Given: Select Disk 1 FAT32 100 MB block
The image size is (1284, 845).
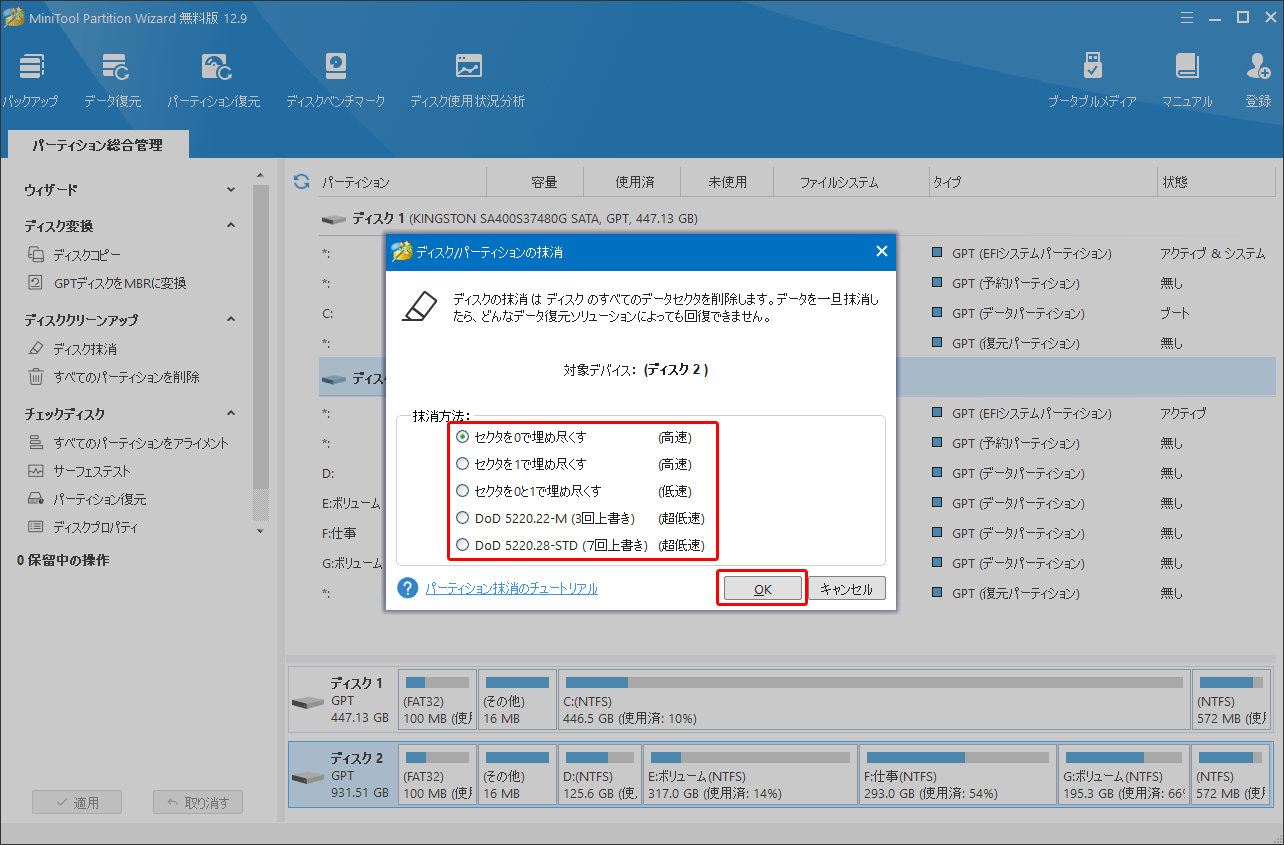Looking at the screenshot, I should [436, 700].
